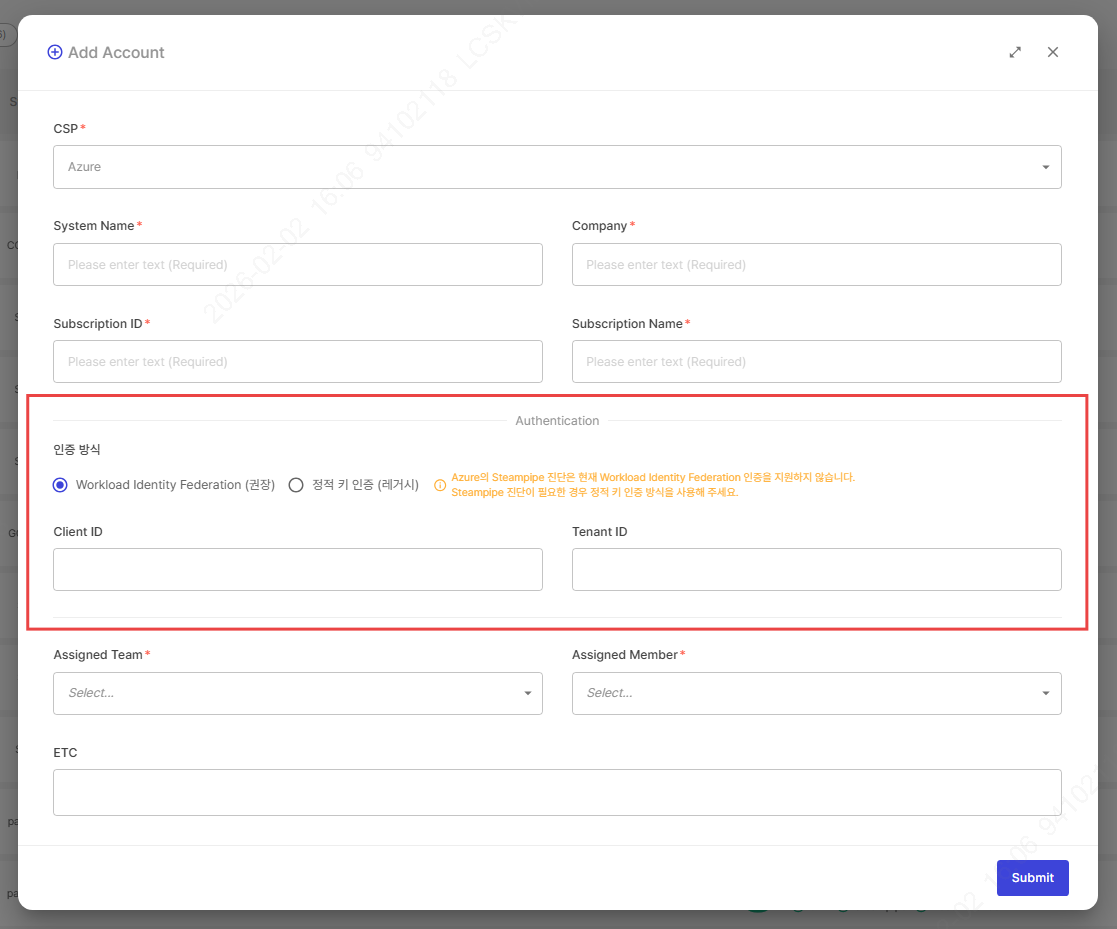Click the Client ID input field
This screenshot has height=929, width=1117.
[297, 570]
